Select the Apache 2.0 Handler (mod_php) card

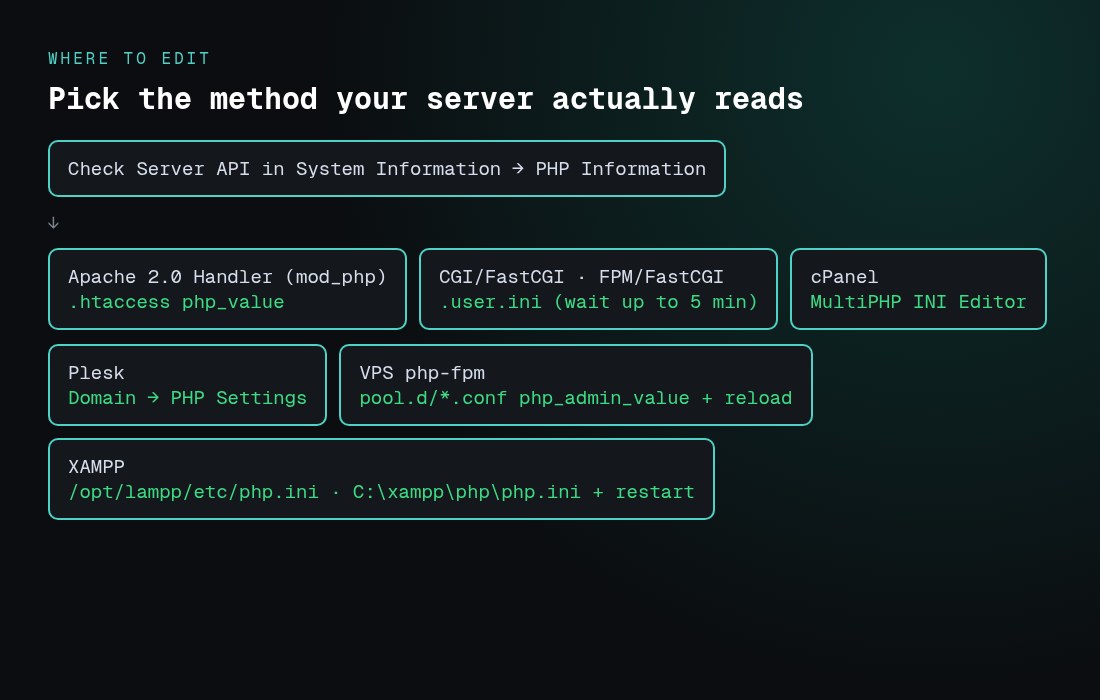[x=227, y=289]
